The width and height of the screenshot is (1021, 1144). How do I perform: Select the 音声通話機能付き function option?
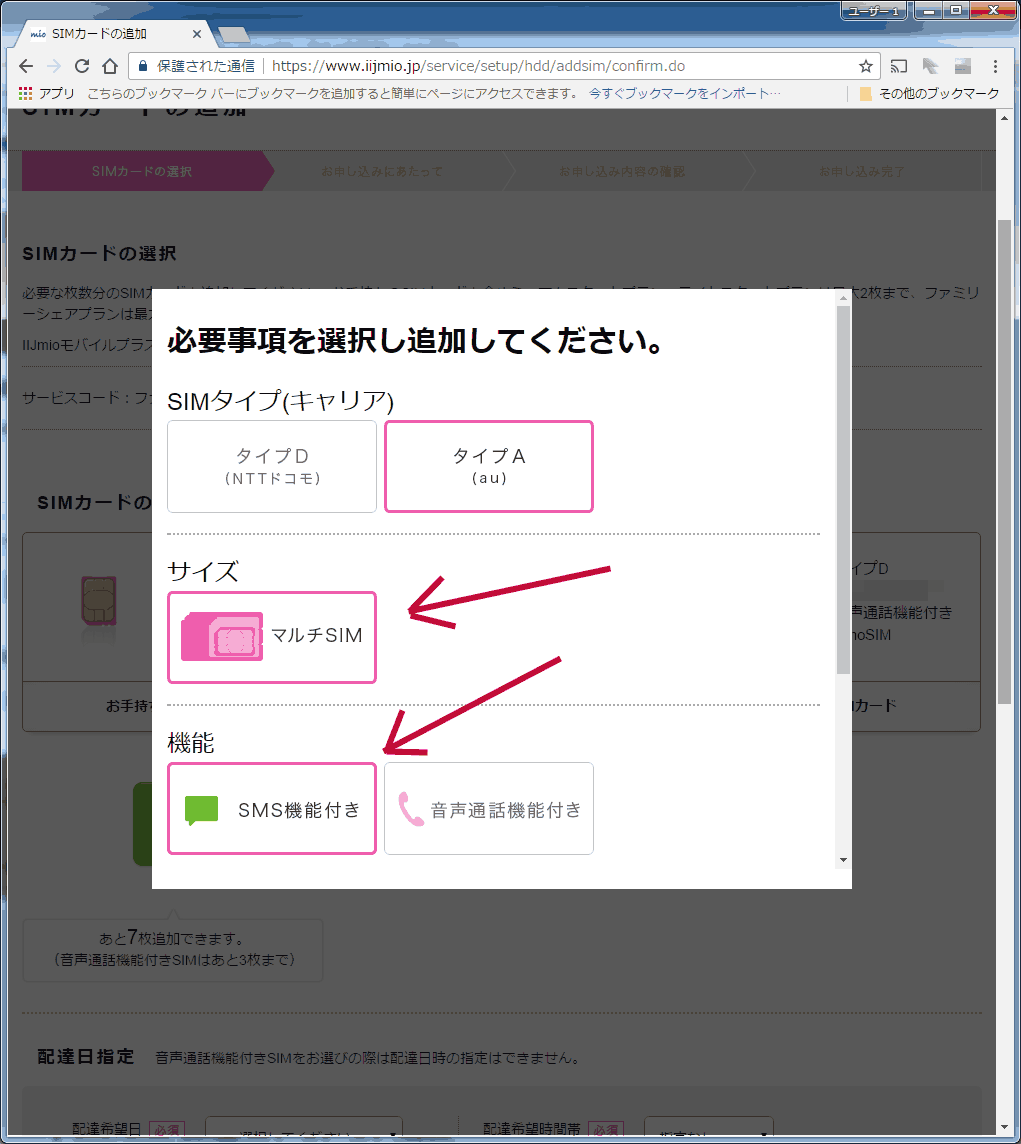489,809
